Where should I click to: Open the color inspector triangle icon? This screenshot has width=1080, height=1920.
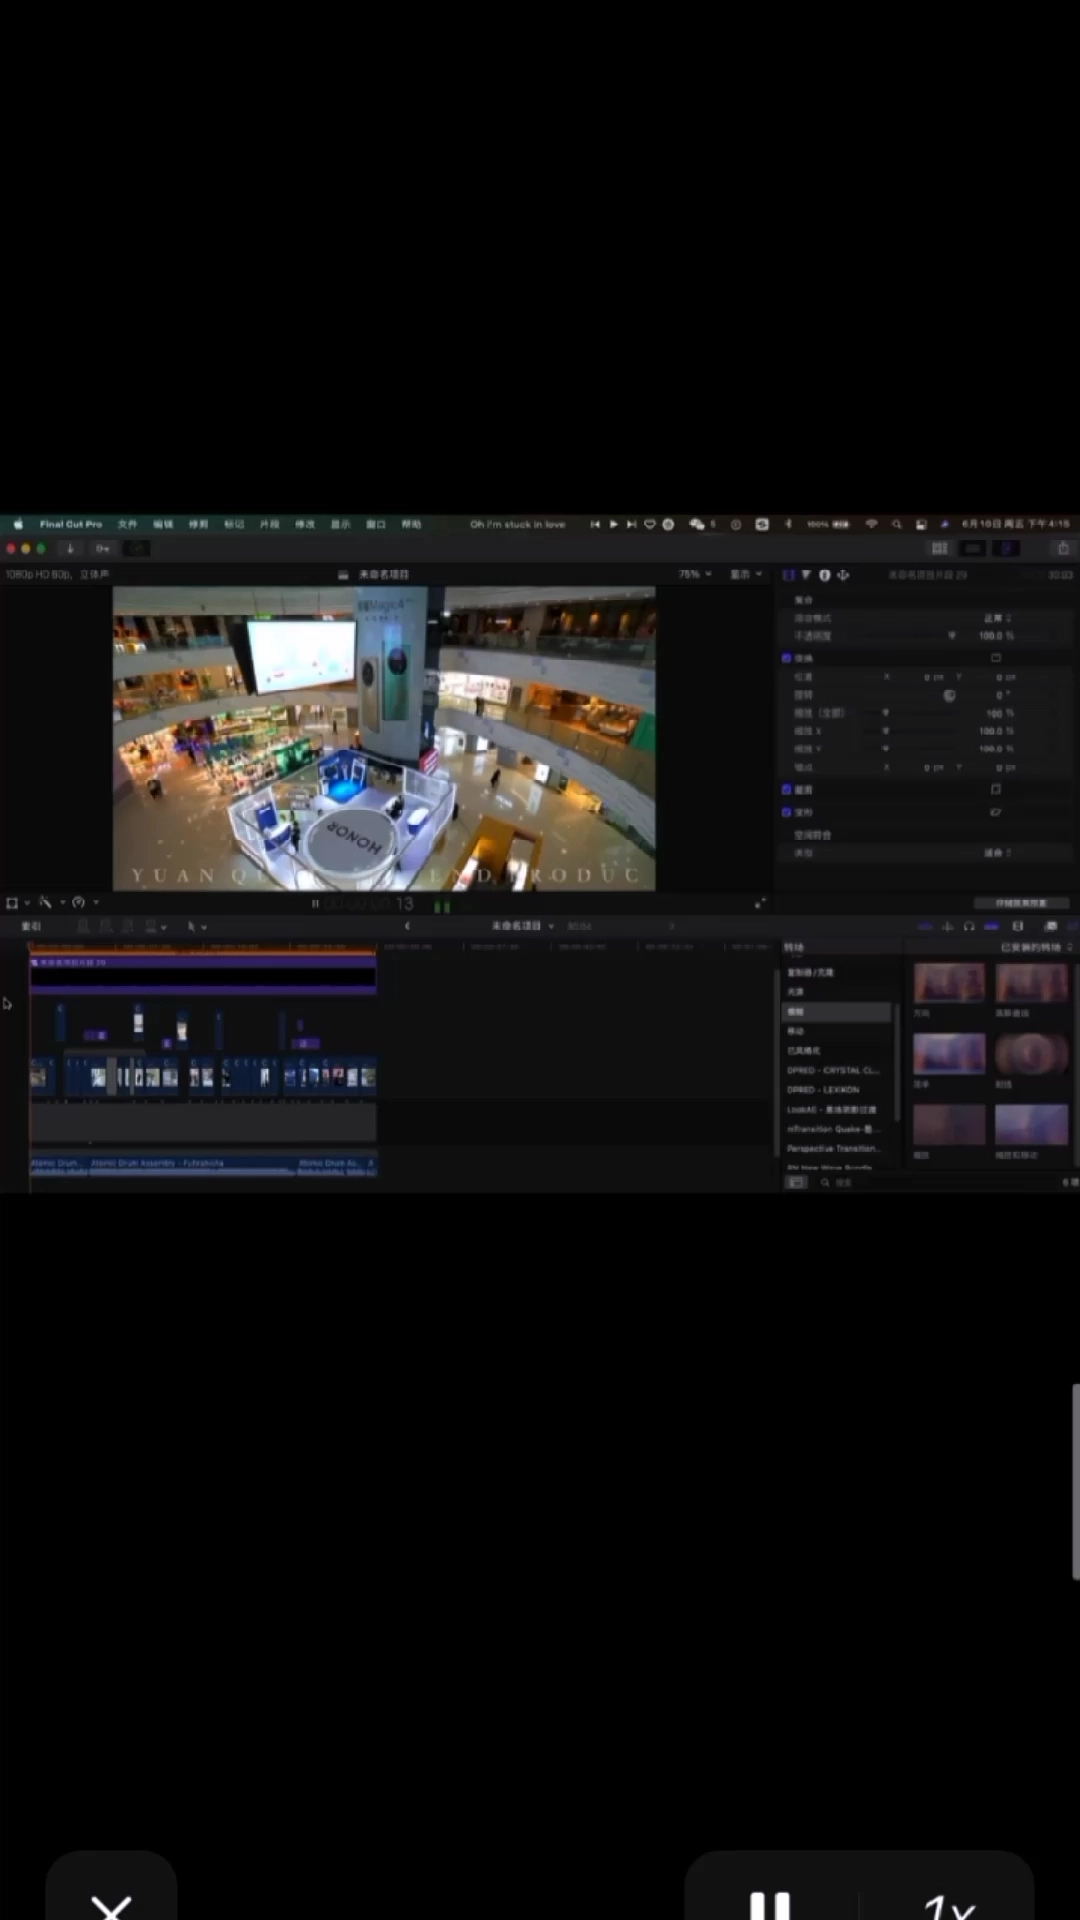pos(806,575)
